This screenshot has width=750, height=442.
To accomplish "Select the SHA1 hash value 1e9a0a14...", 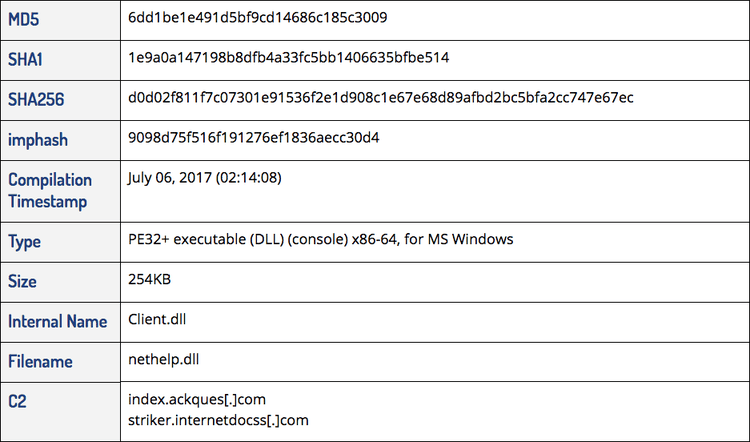I will (x=289, y=58).
